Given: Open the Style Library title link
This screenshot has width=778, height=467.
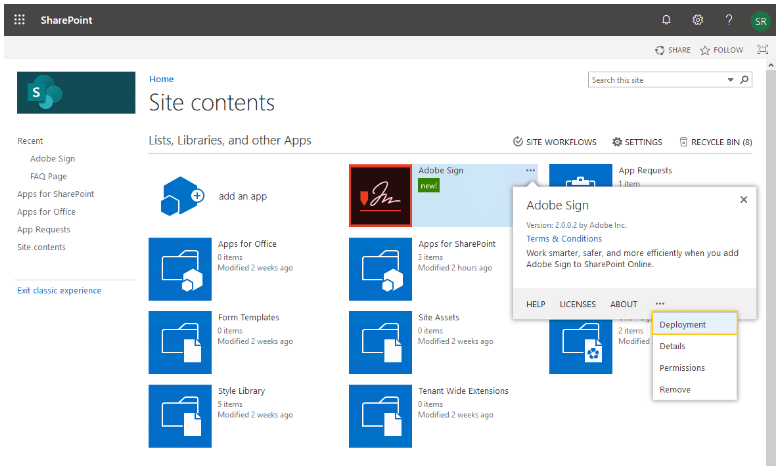Looking at the screenshot, I should 241,391.
